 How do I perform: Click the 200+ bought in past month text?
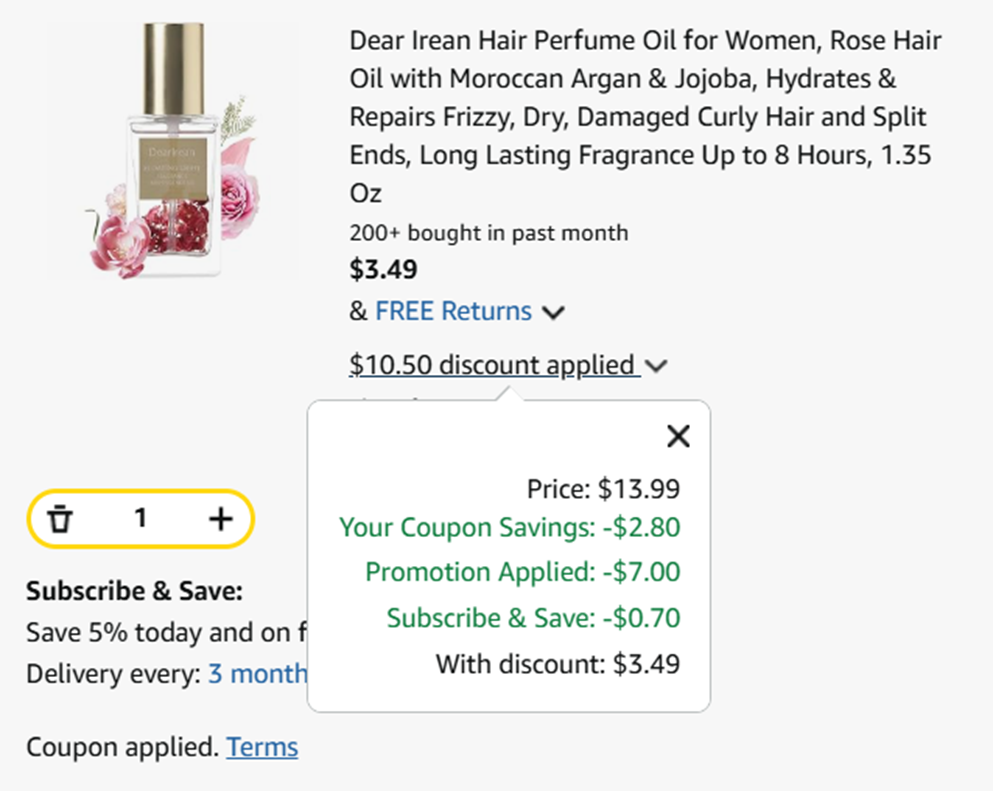[488, 233]
